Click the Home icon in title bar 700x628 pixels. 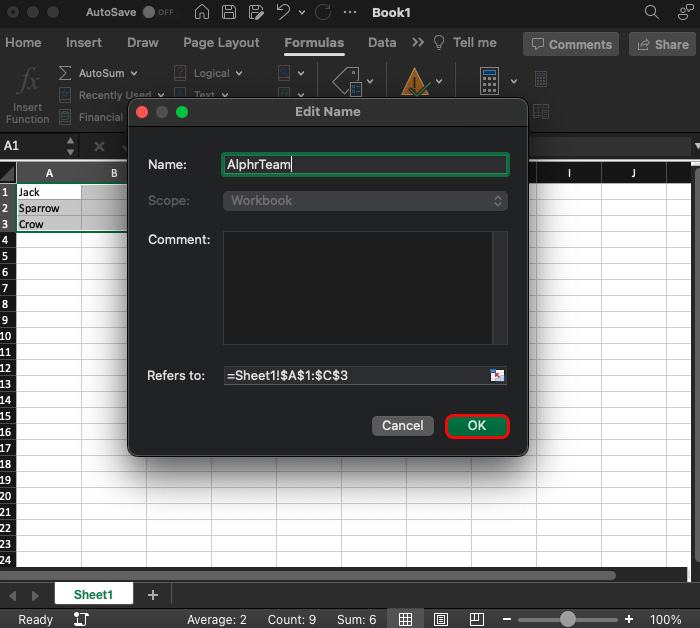point(203,13)
